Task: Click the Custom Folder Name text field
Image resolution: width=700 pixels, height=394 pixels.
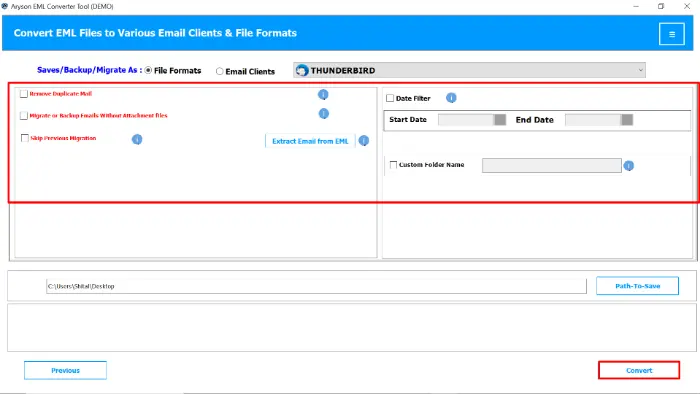Action: click(x=551, y=166)
